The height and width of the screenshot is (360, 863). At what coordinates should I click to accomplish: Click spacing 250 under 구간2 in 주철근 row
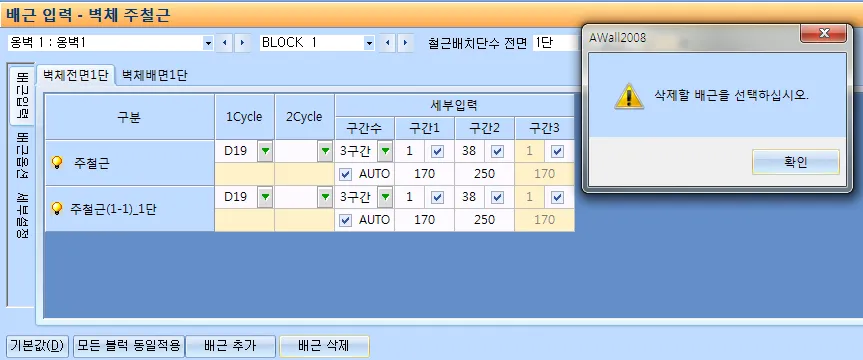pyautogui.click(x=484, y=174)
